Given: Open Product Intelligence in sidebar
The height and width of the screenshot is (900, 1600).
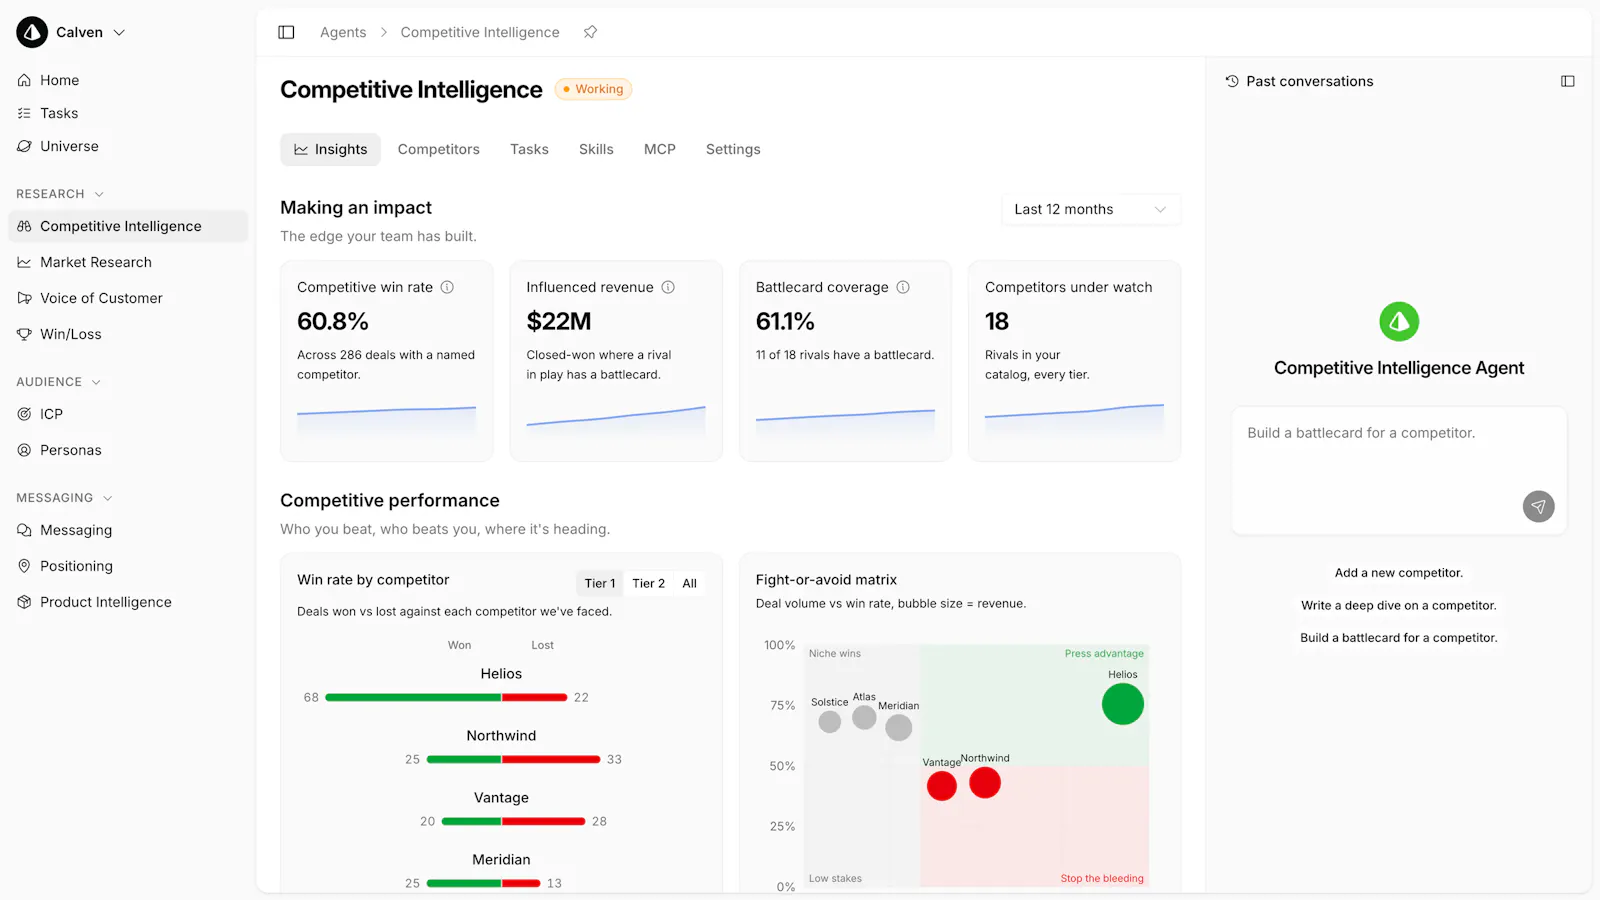Looking at the screenshot, I should (128, 602).
